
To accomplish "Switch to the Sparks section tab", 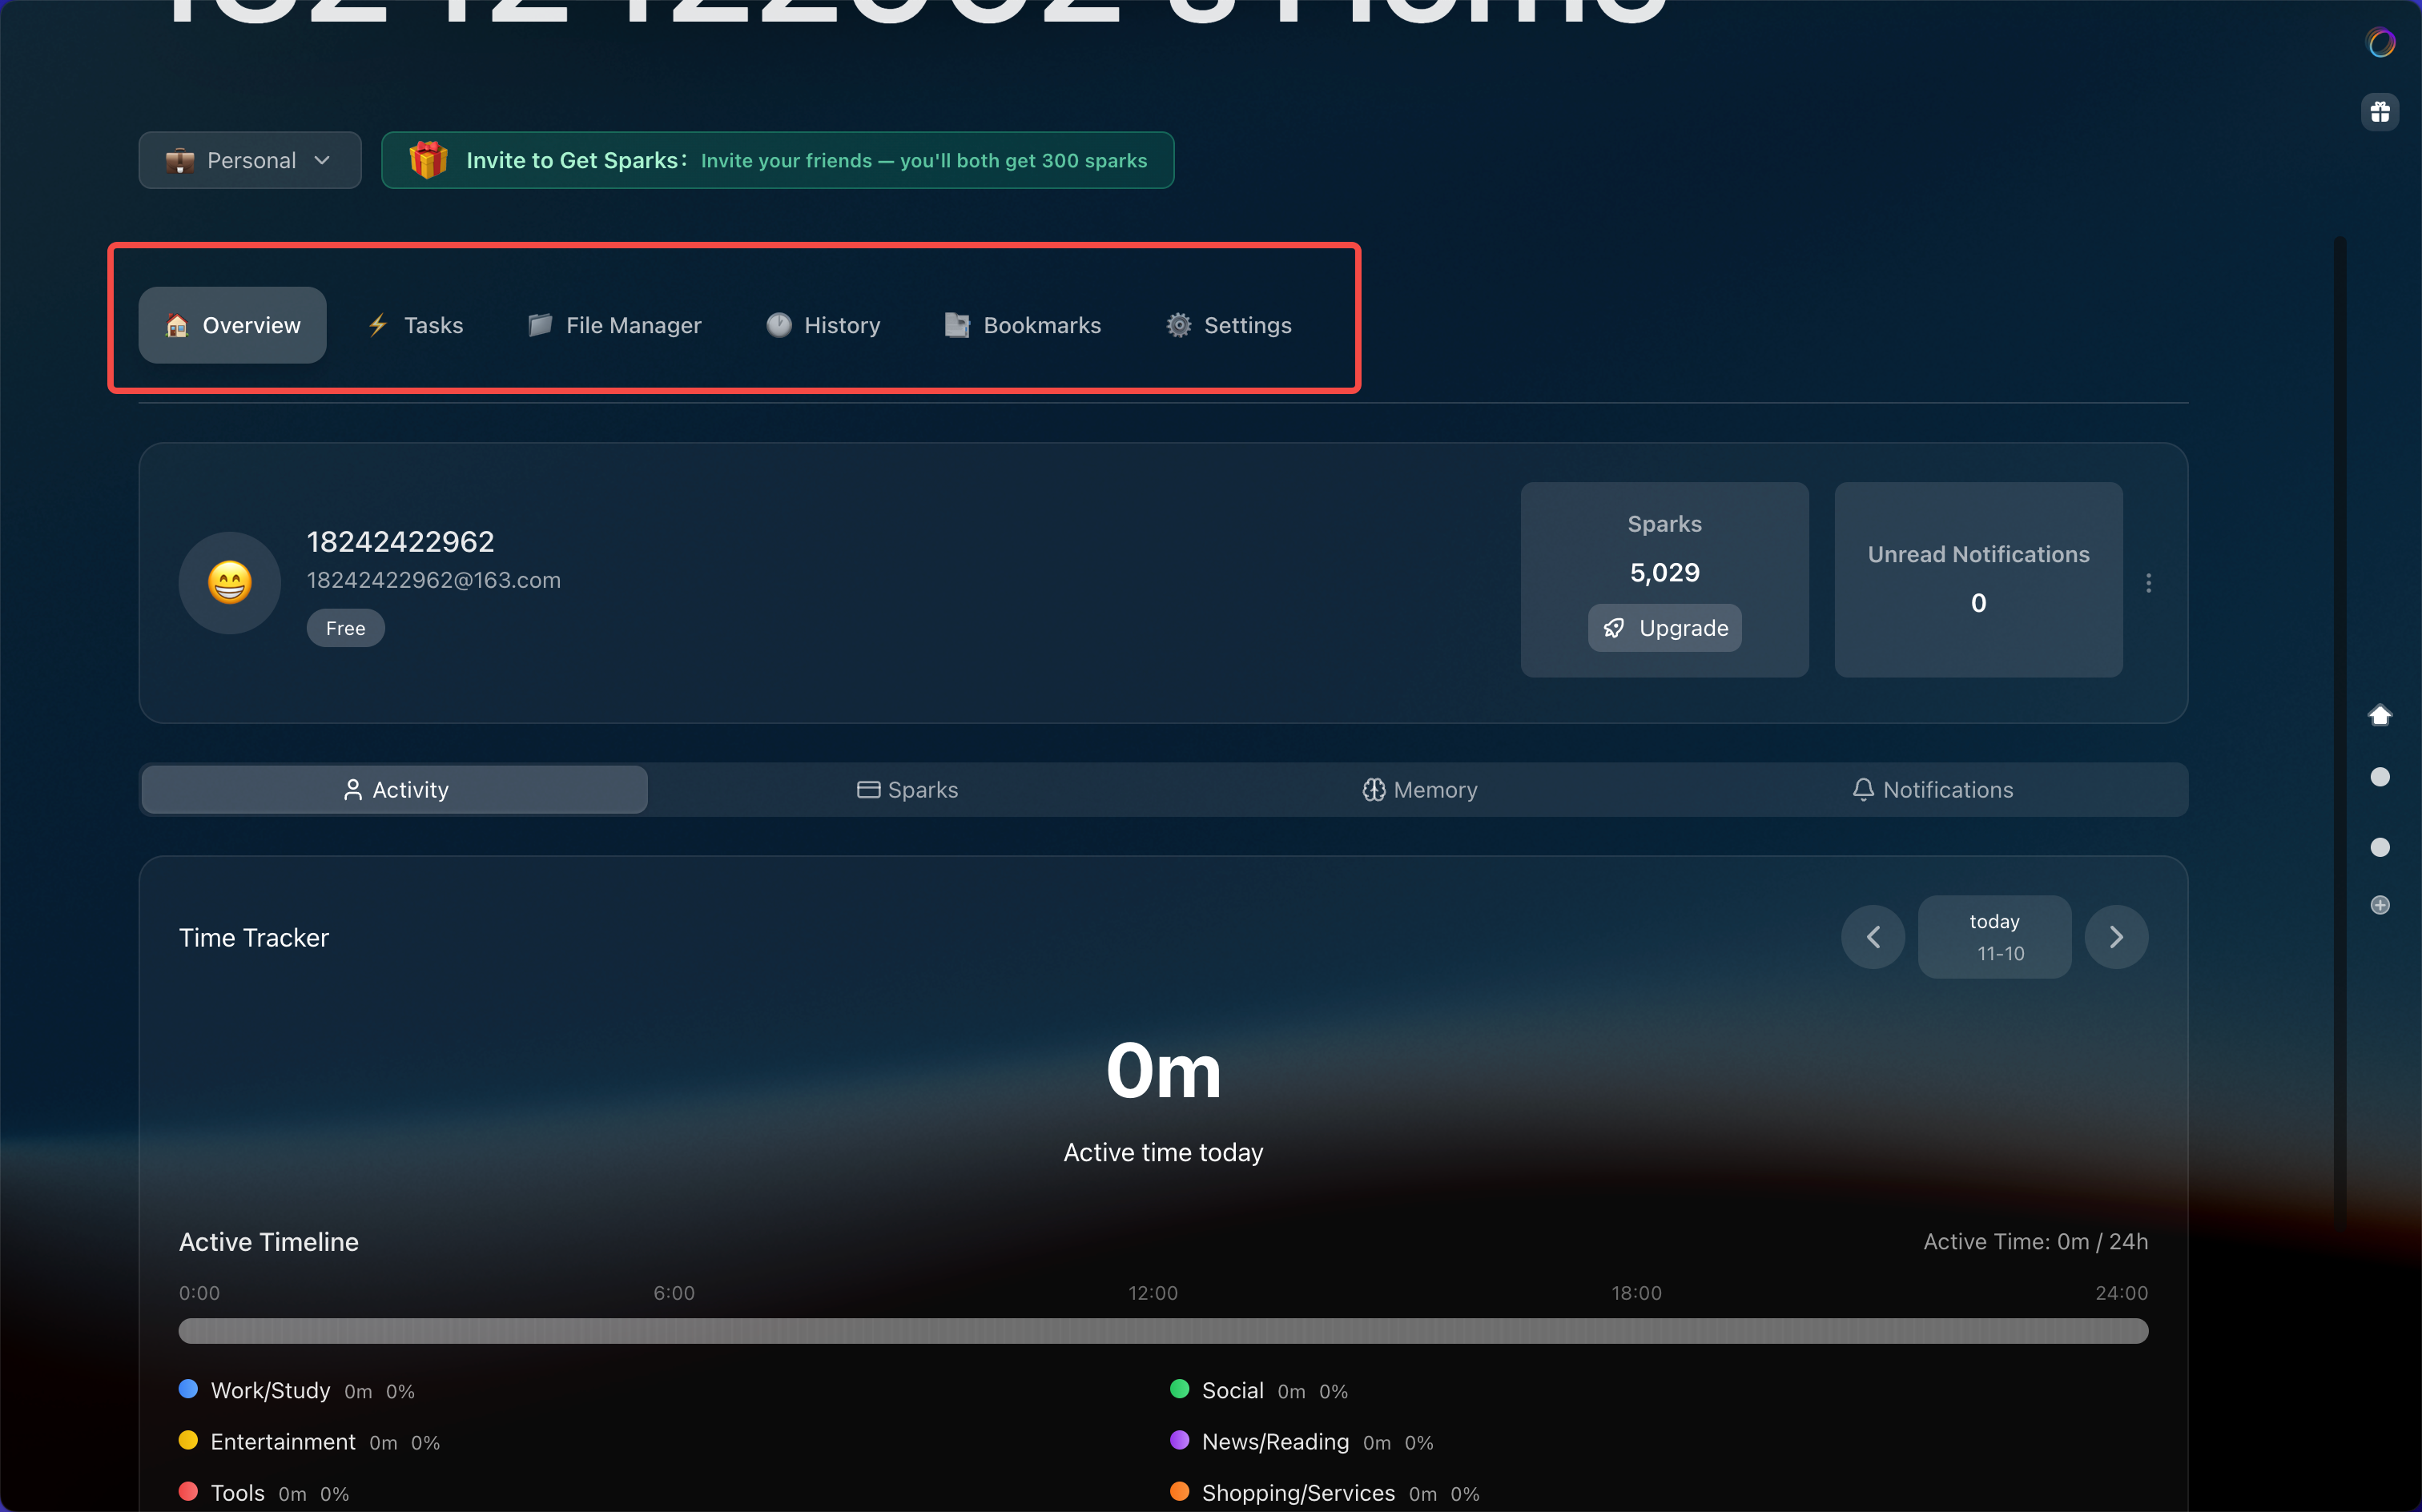I will point(907,790).
